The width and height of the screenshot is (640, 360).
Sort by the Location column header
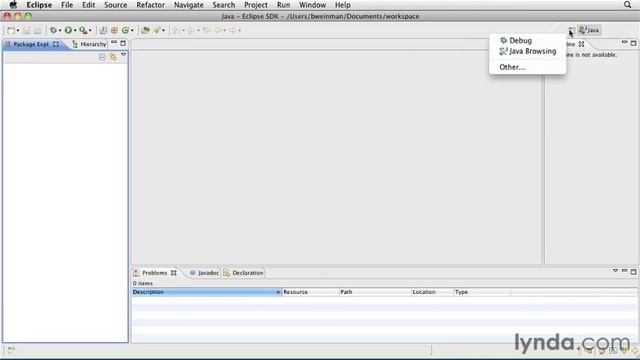pos(432,292)
